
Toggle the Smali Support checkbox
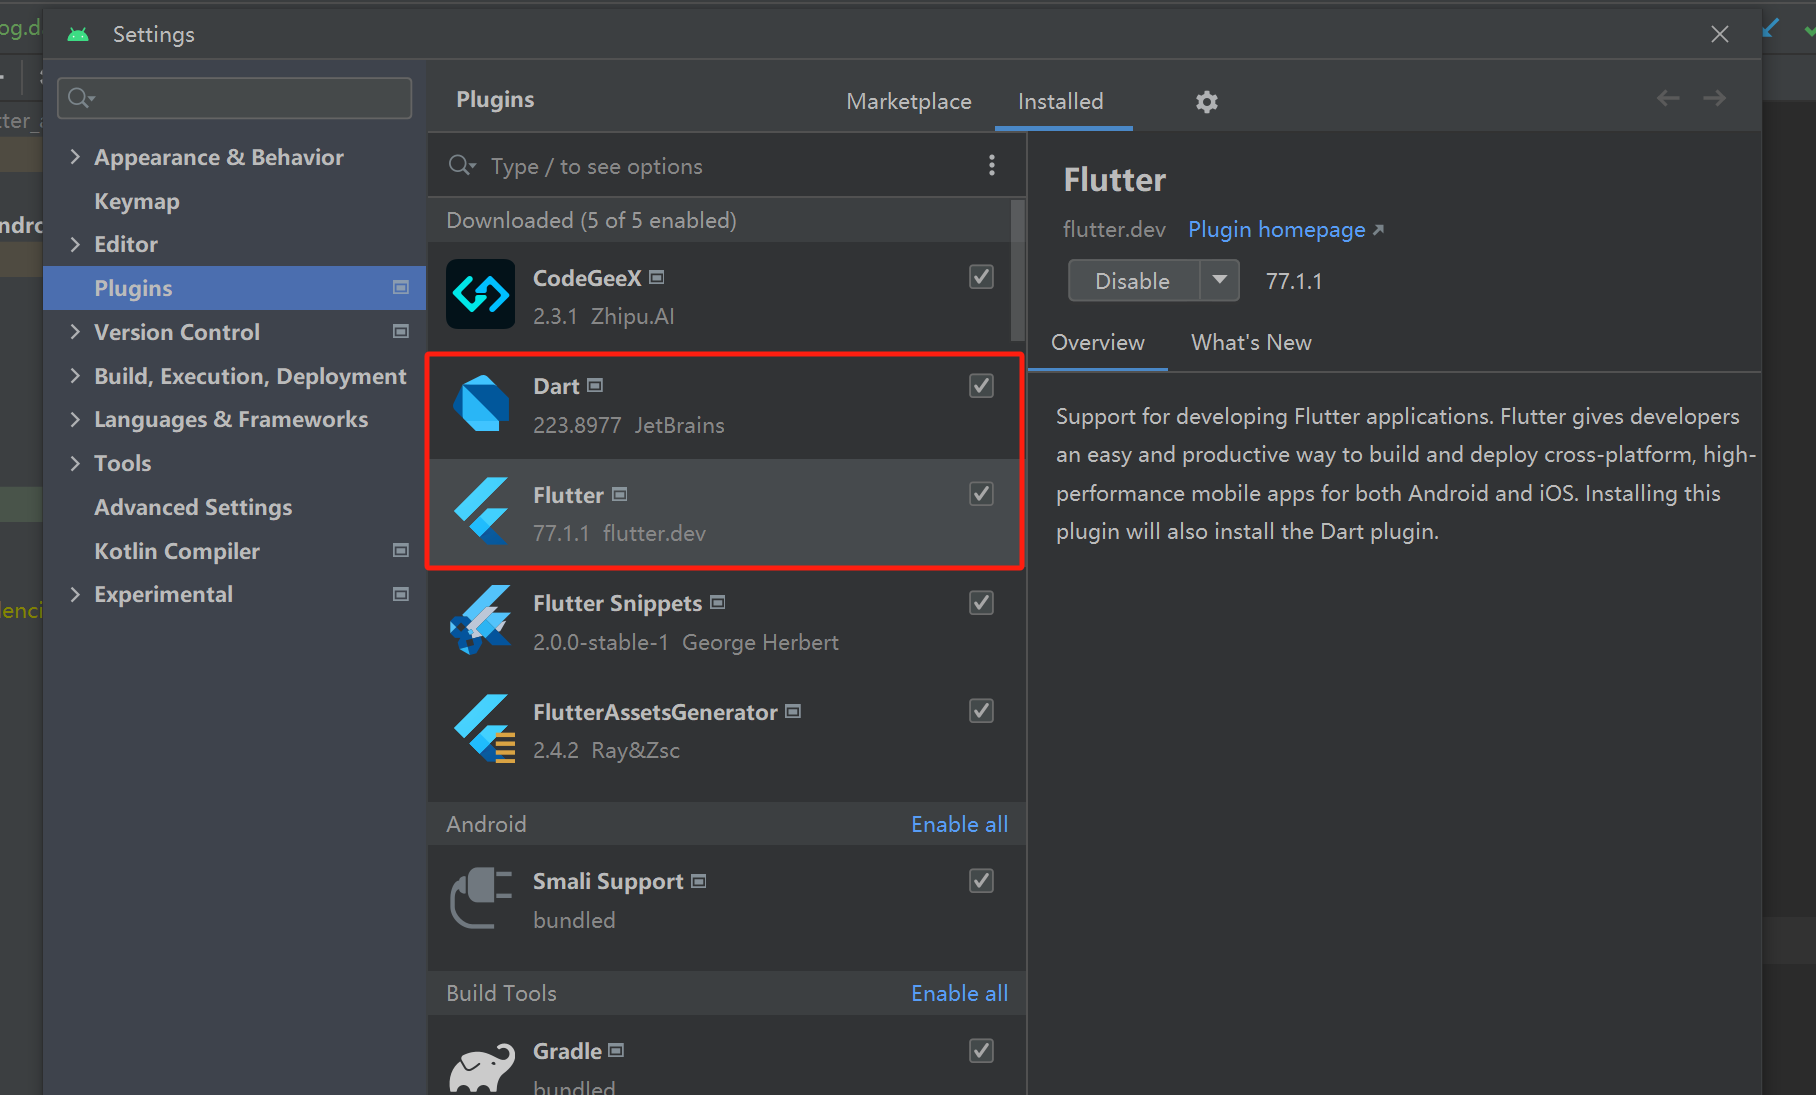click(982, 881)
